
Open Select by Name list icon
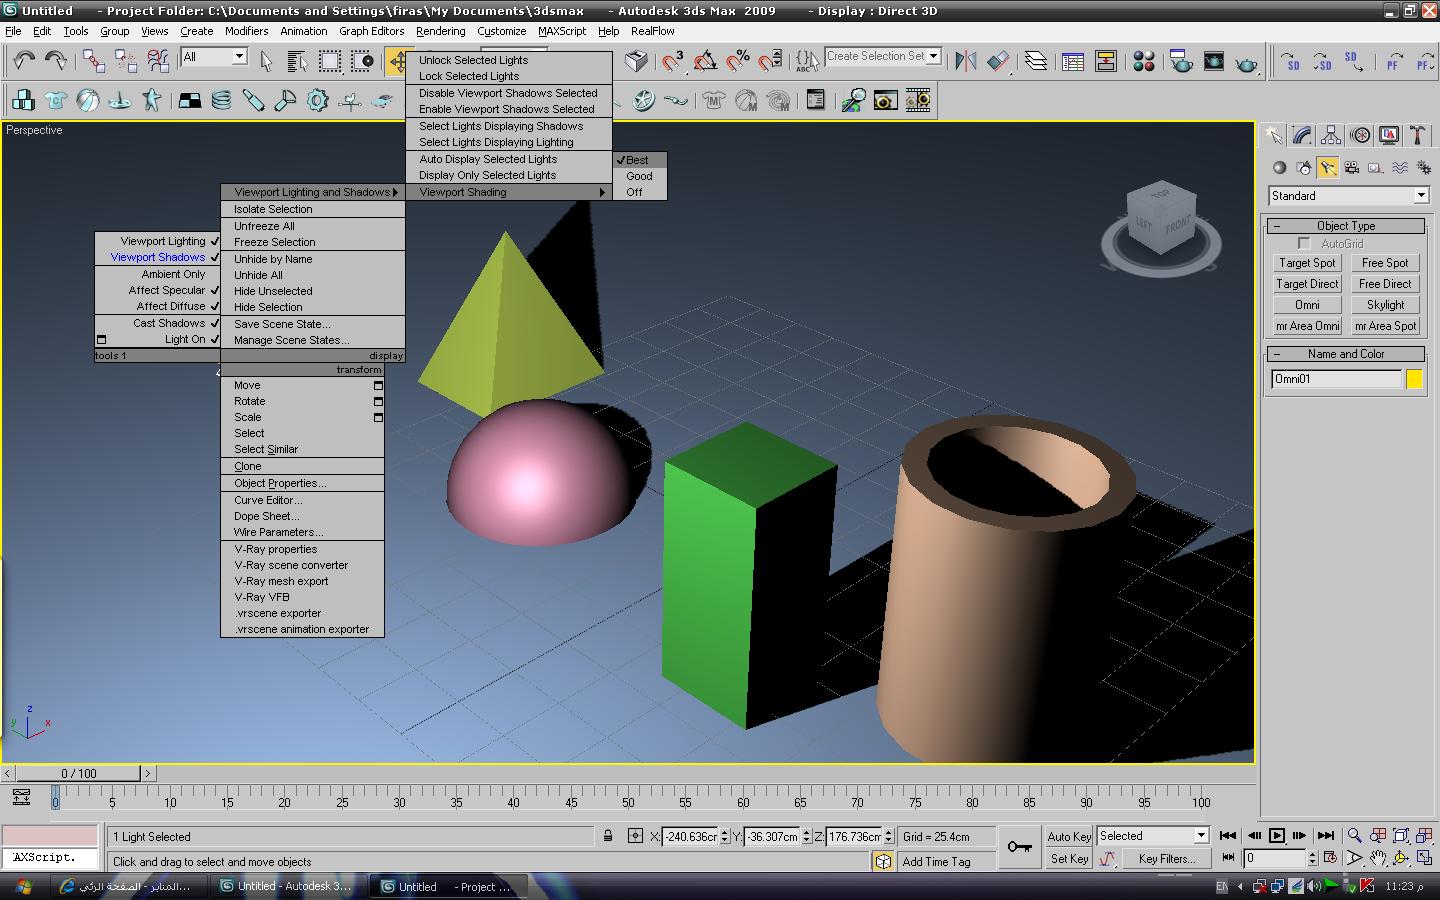tap(297, 61)
